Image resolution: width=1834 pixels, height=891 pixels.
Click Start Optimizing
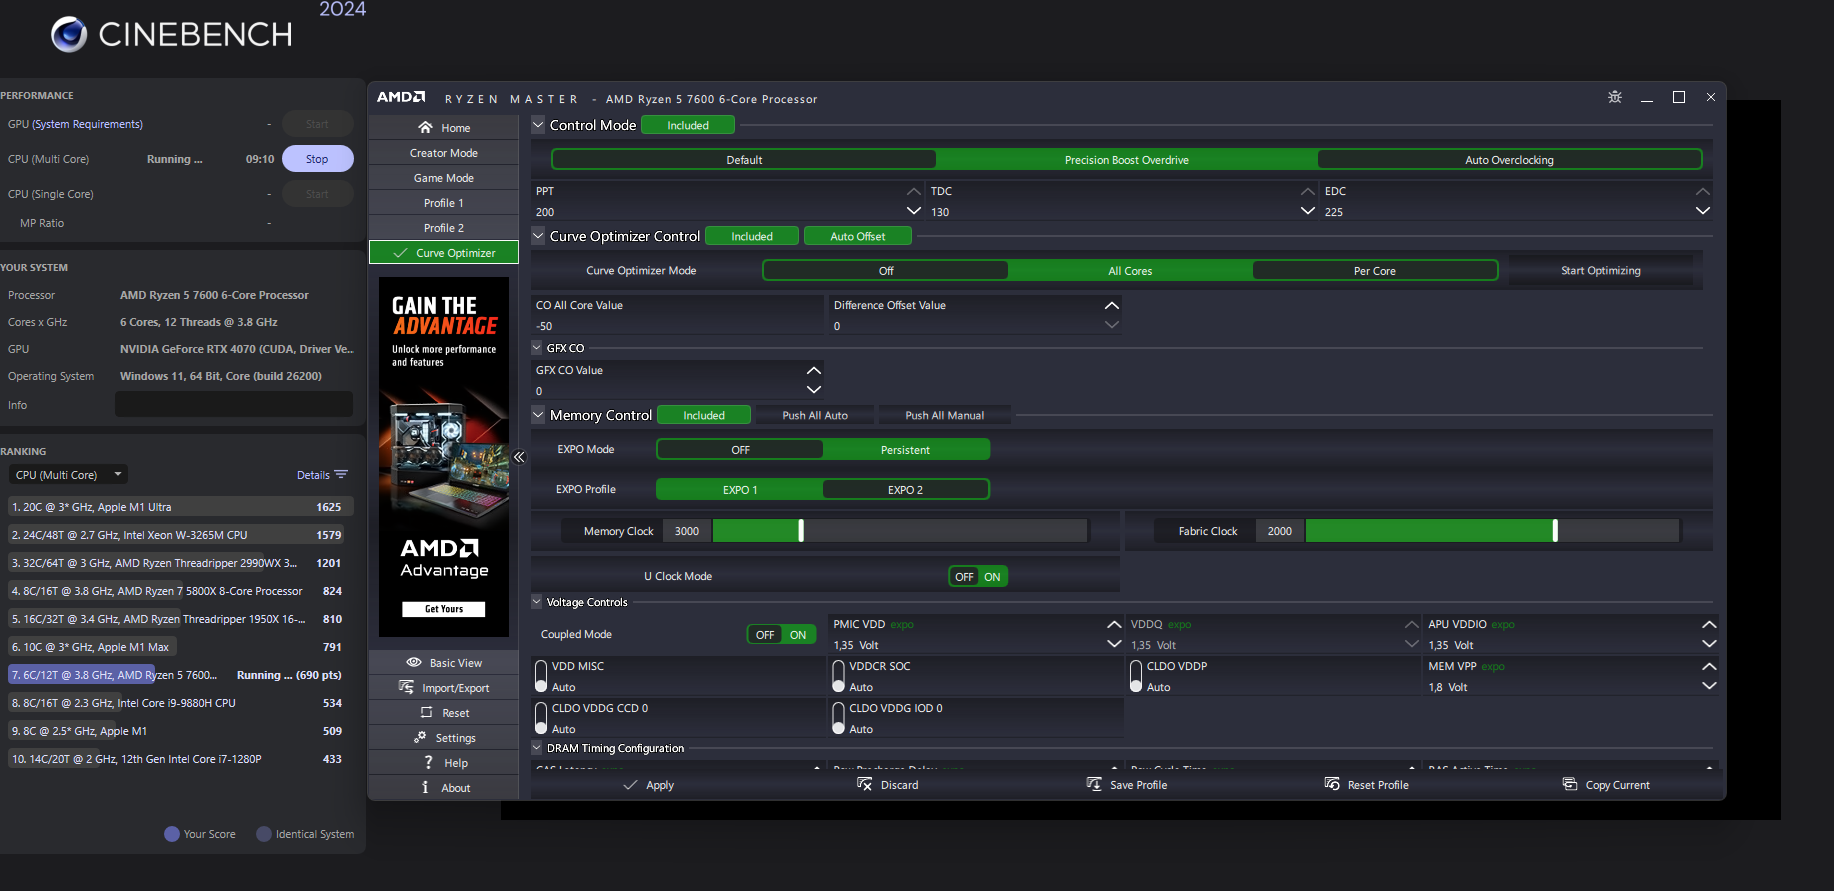pyautogui.click(x=1600, y=271)
